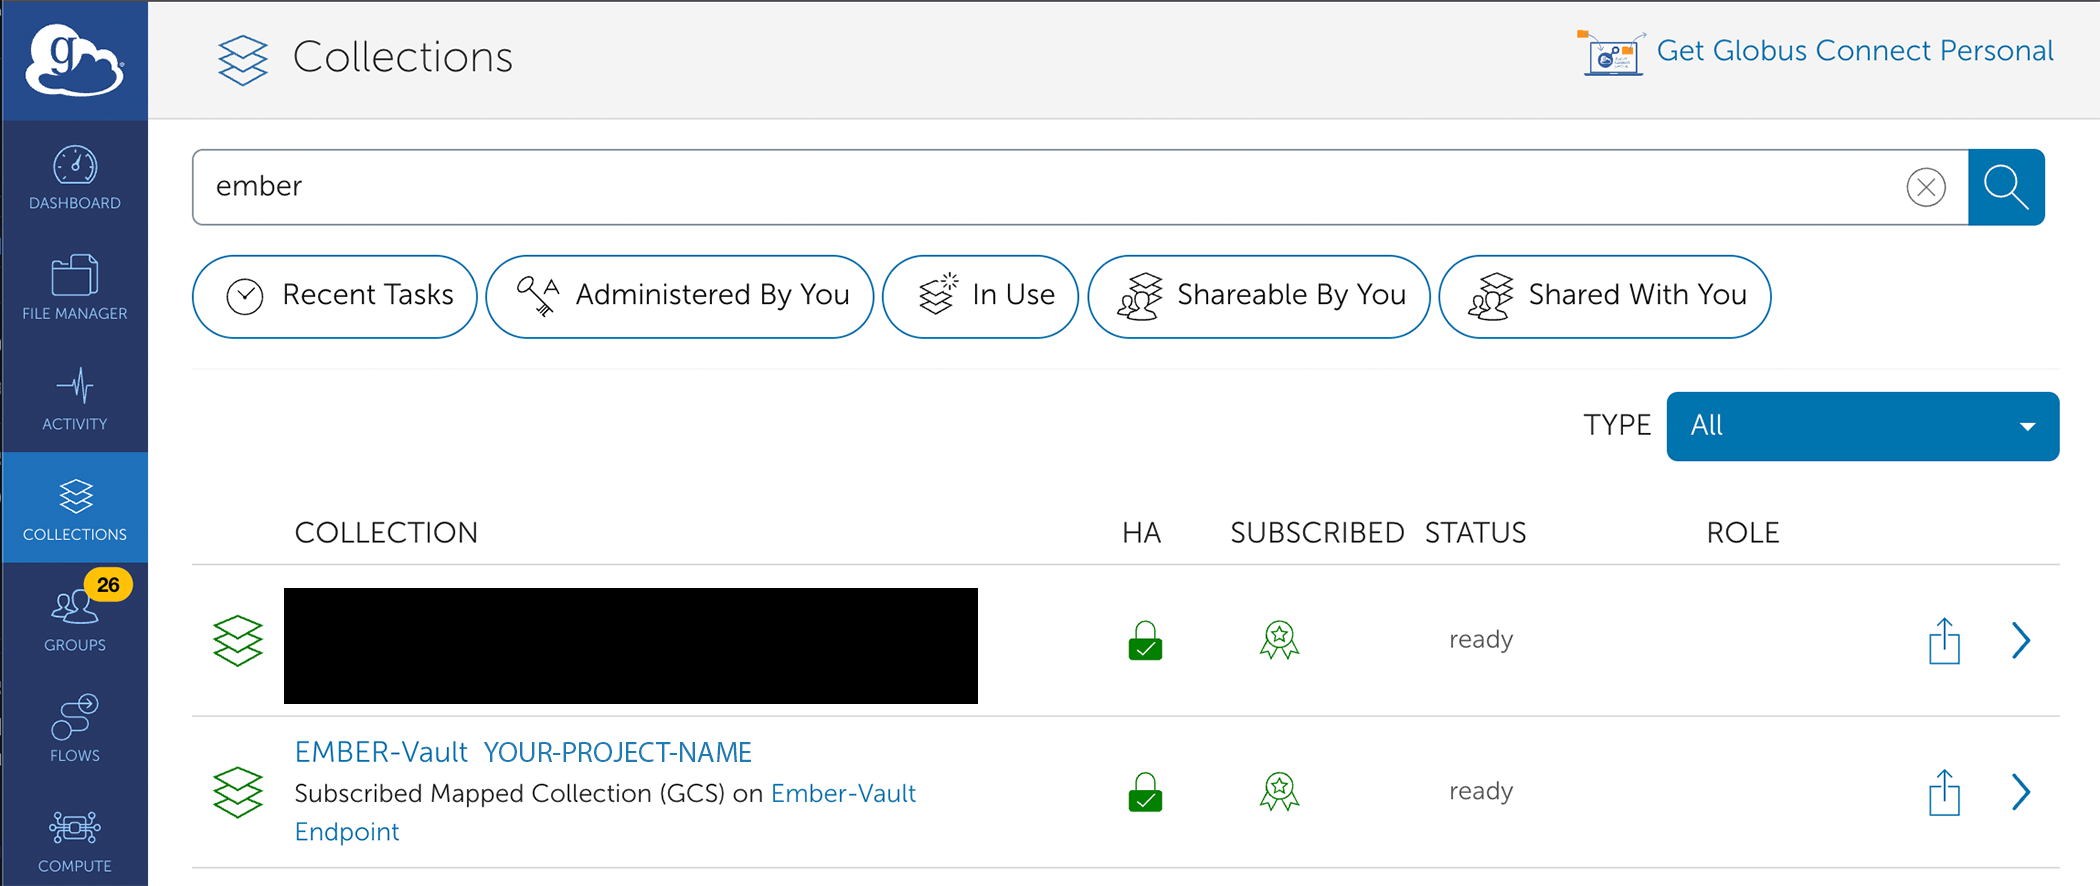This screenshot has width=2100, height=886.
Task: Open the Groups sidebar section
Action: 75,619
